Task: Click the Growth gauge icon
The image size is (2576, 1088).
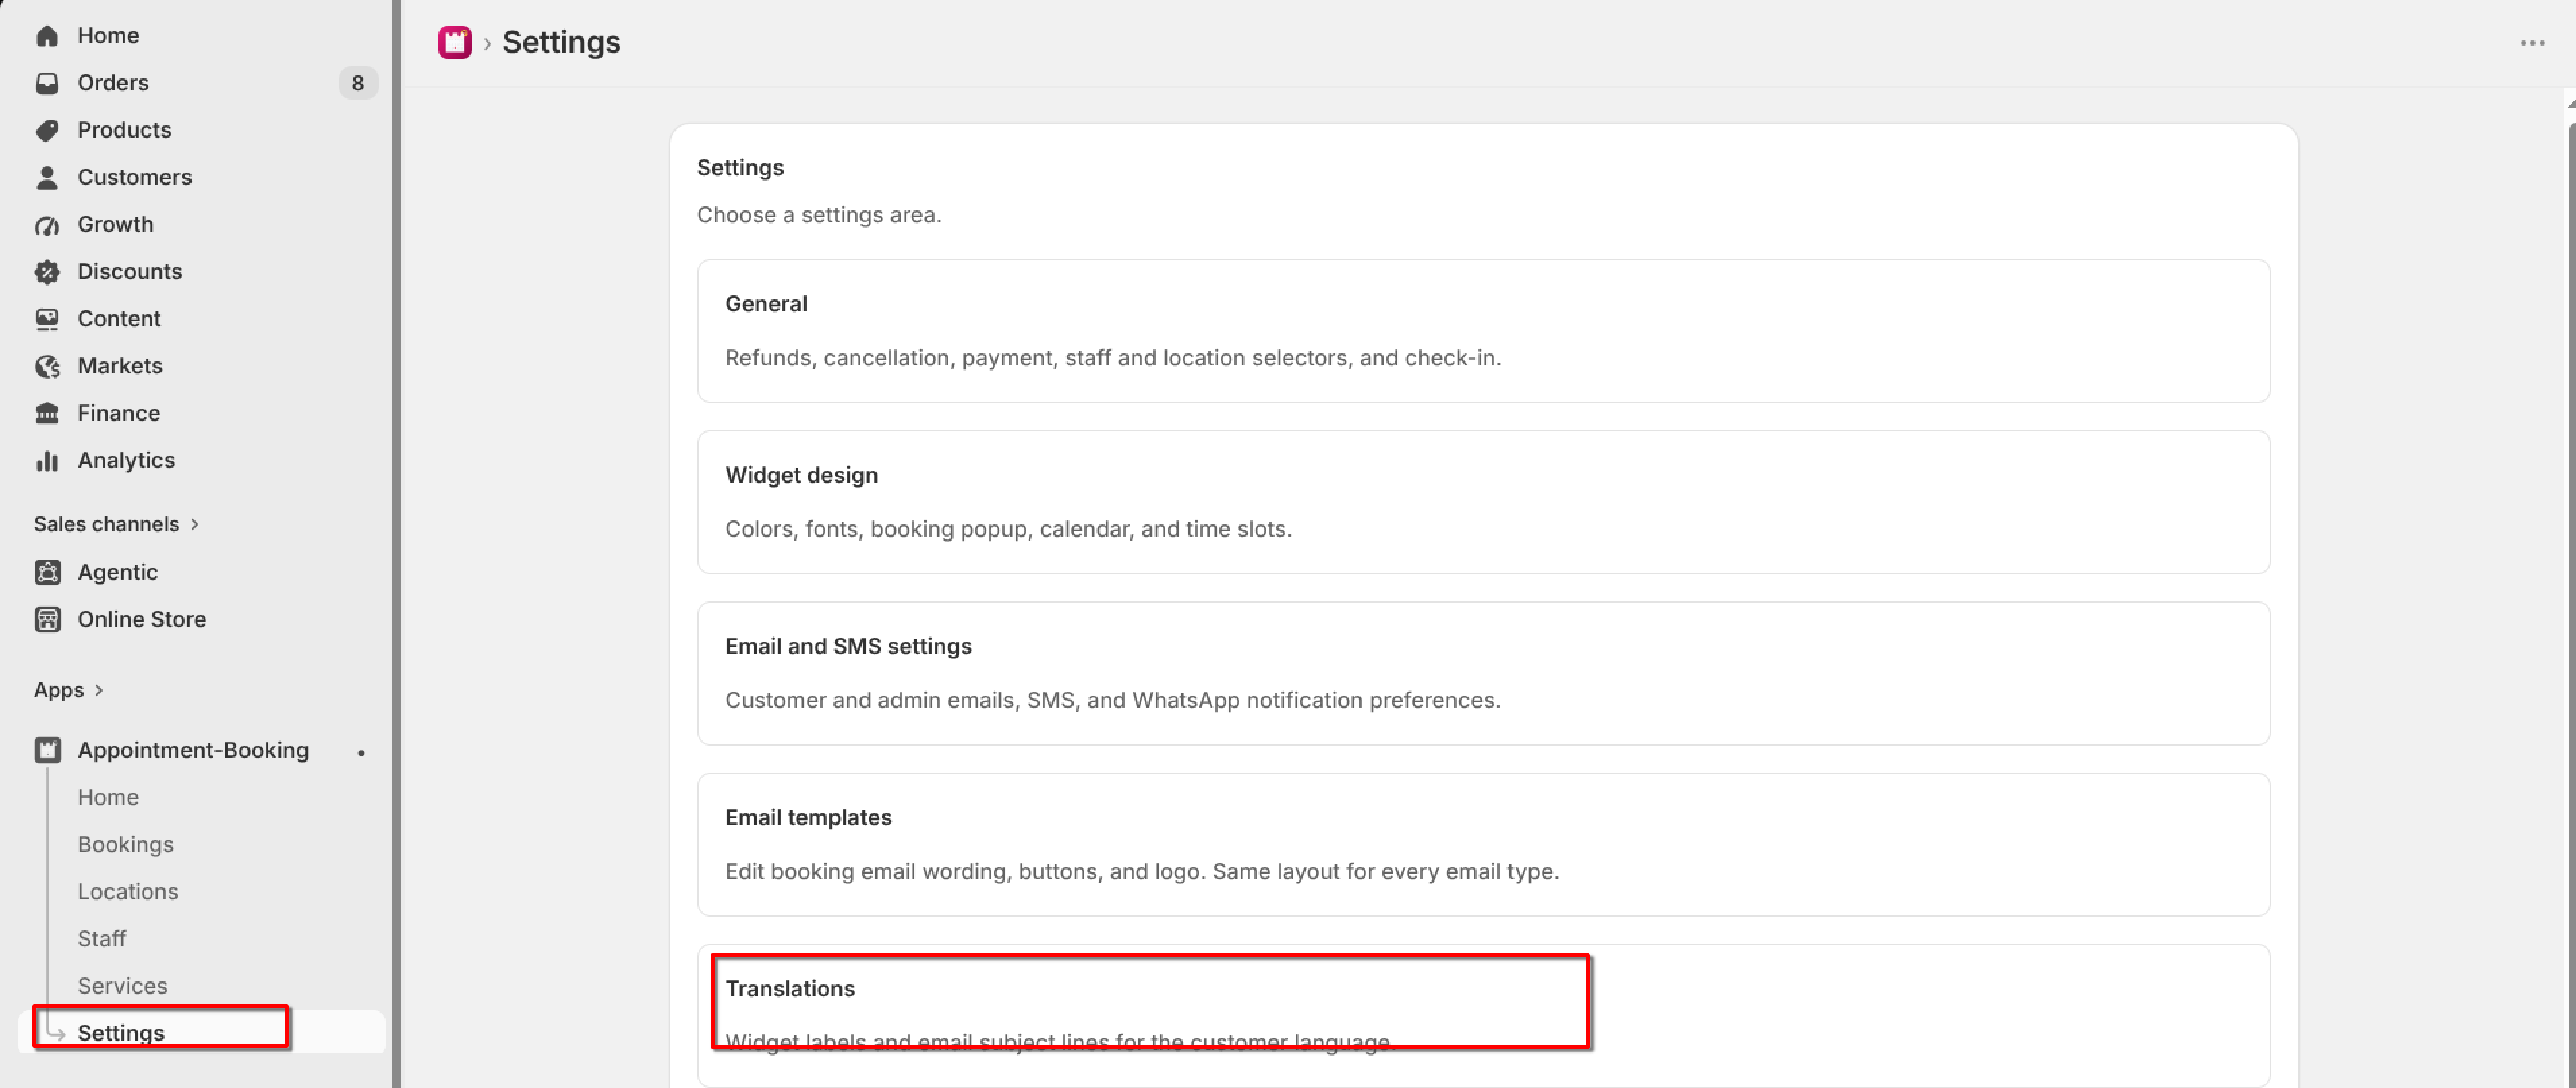Action: click(x=47, y=225)
